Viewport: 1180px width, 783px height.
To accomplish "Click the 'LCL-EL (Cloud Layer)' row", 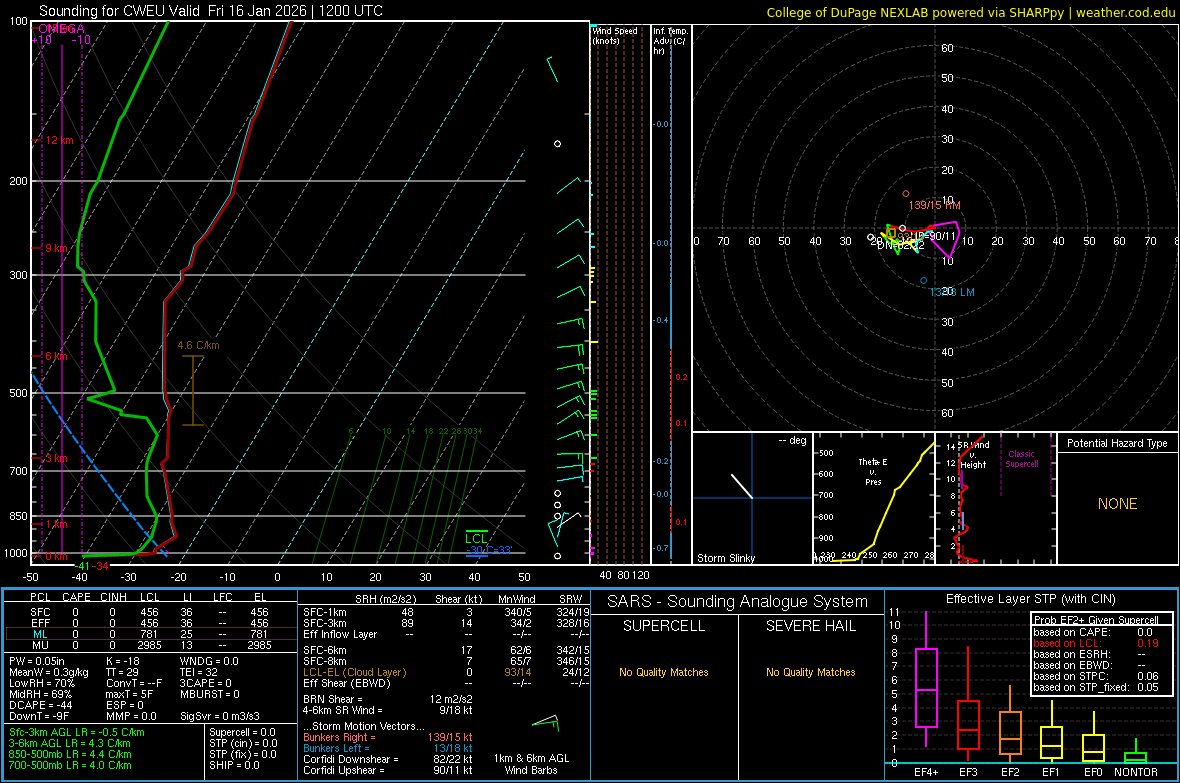I will pyautogui.click(x=446, y=672).
